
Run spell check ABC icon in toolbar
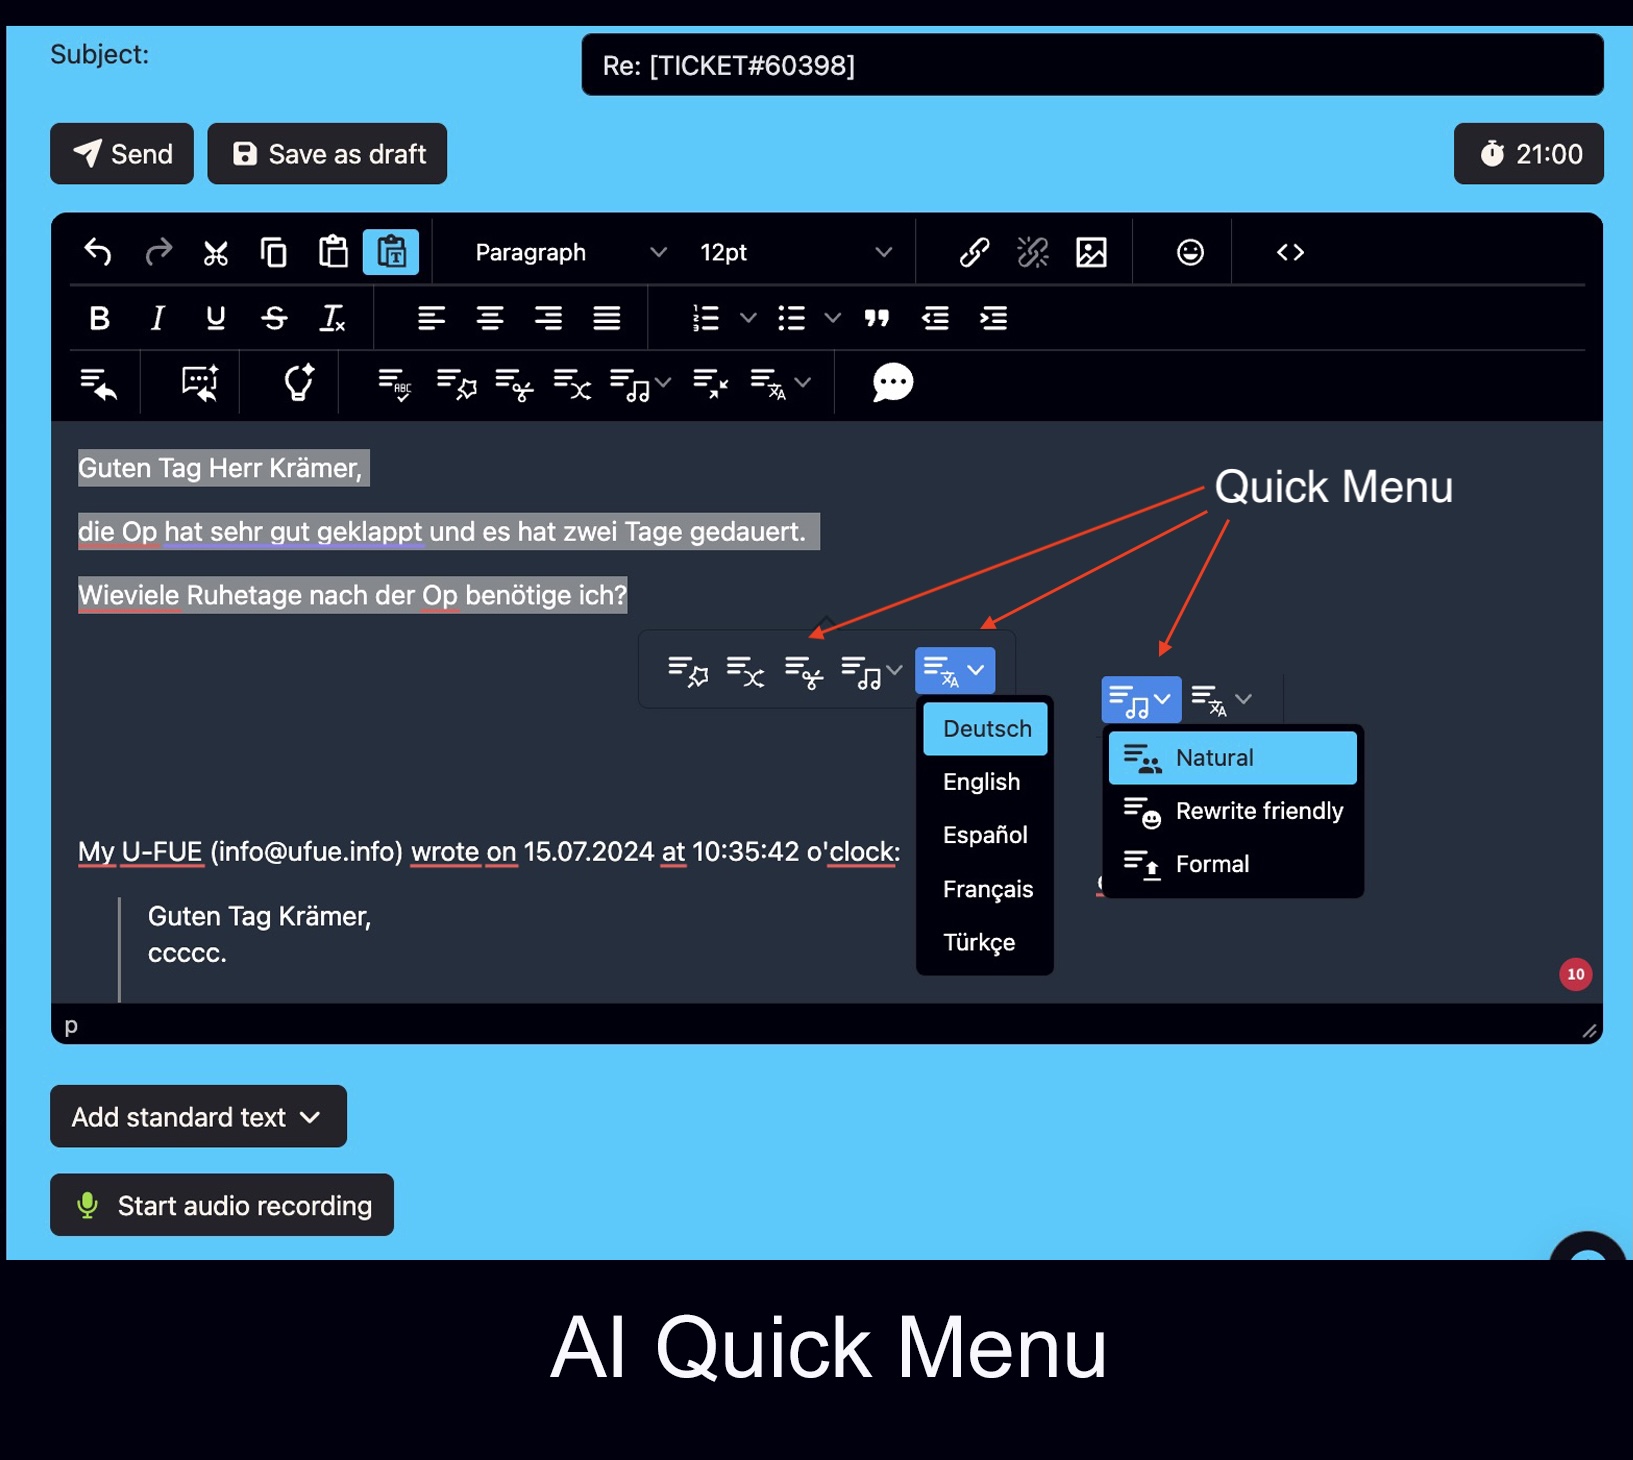[395, 384]
